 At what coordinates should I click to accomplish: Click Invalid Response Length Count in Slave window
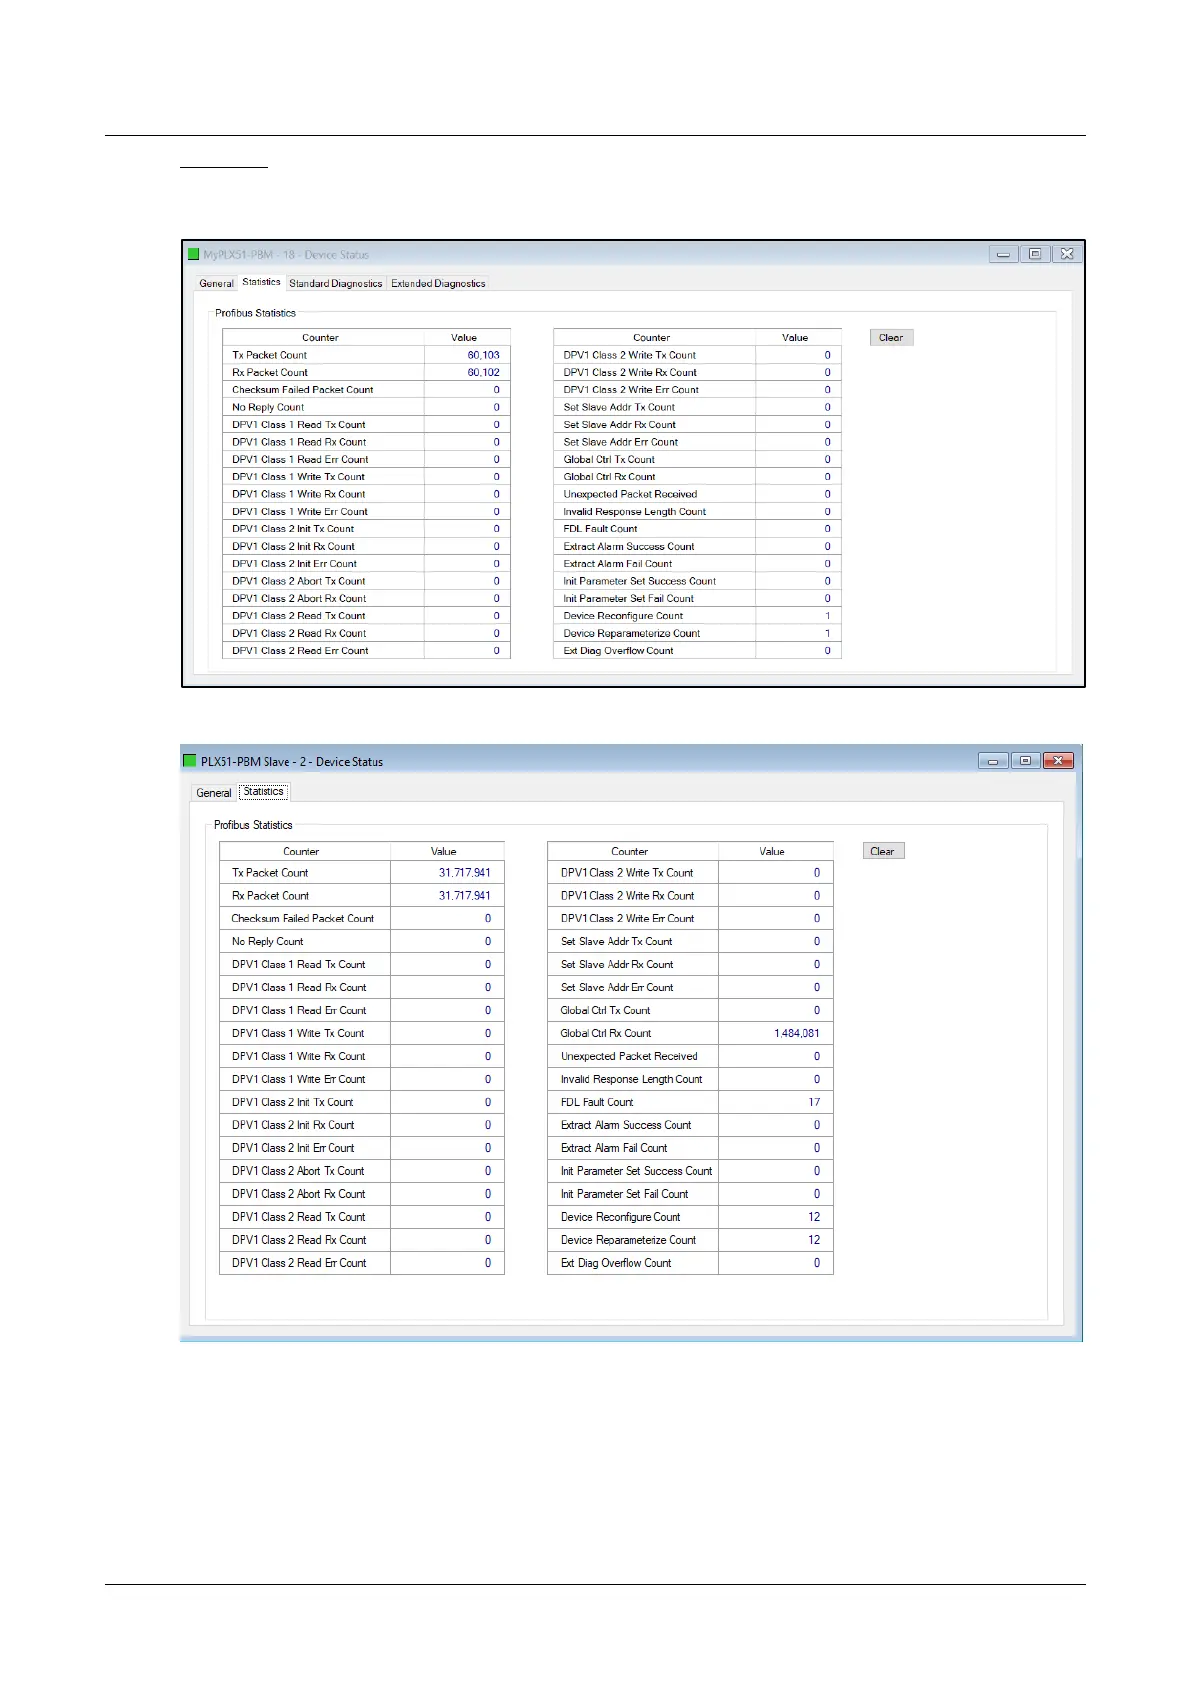(x=631, y=1080)
